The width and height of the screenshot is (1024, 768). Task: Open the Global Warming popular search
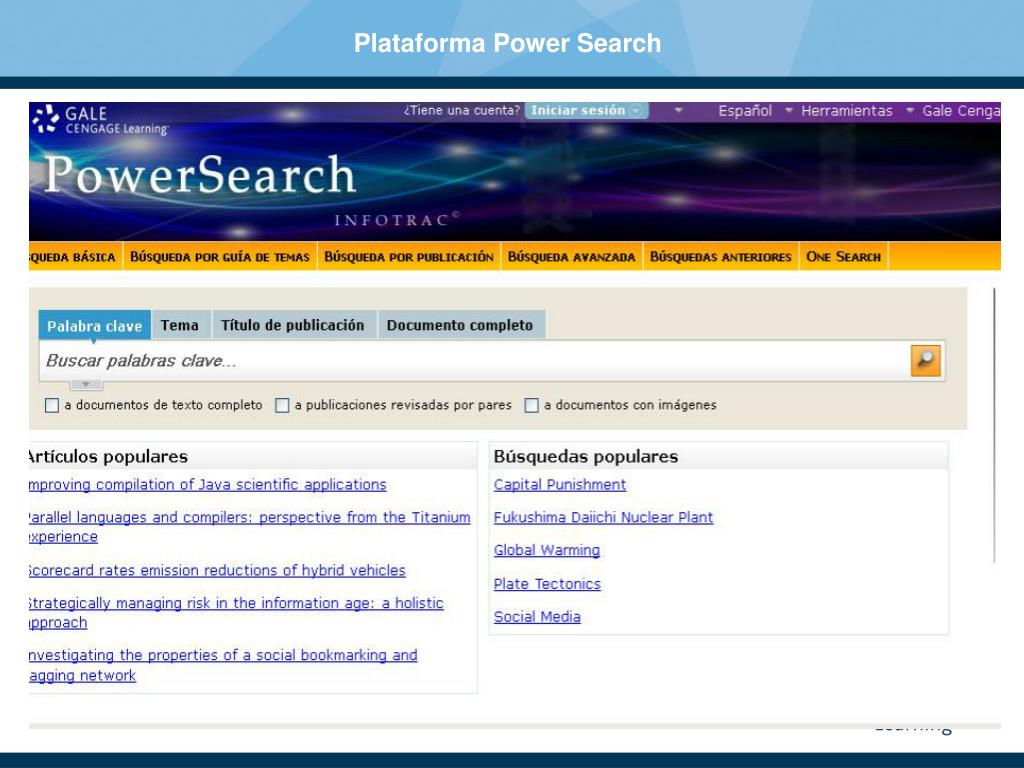coord(547,551)
